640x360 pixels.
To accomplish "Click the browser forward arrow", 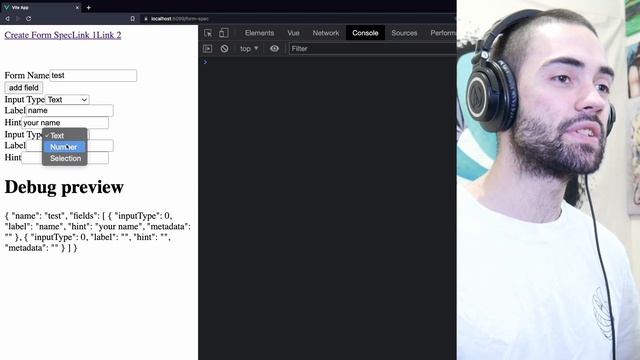I will 18,19.
